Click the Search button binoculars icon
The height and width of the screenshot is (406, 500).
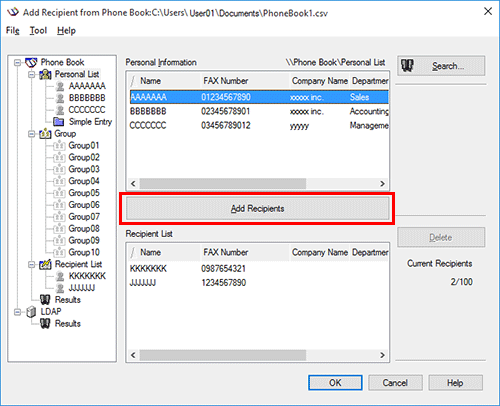tap(407, 66)
